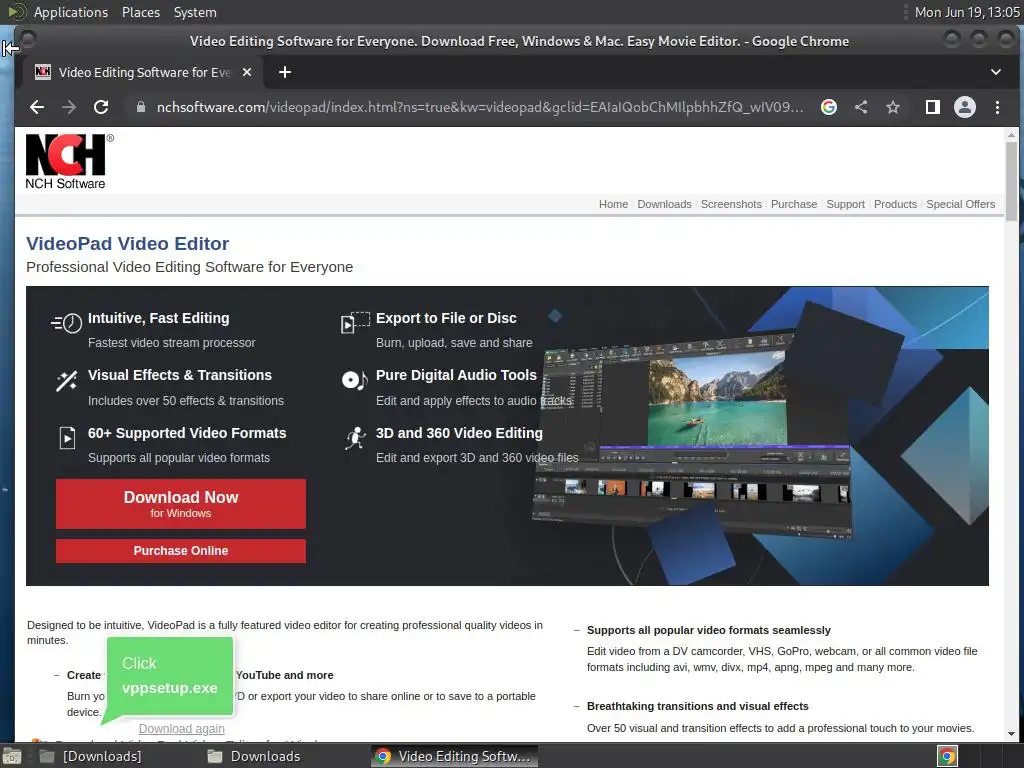The width and height of the screenshot is (1024, 768).
Task: Click the show desktop icon in taskbar
Action: pyautogui.click(x=12, y=756)
